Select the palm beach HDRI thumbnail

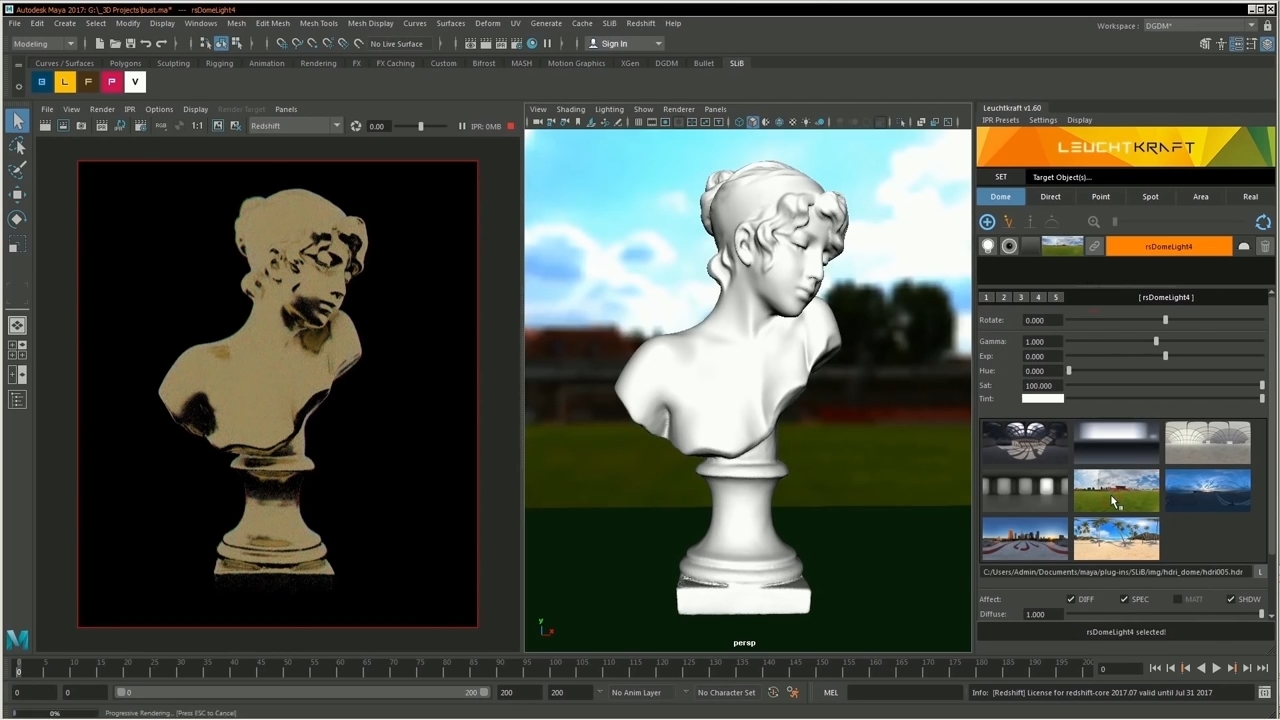[x=1116, y=539]
